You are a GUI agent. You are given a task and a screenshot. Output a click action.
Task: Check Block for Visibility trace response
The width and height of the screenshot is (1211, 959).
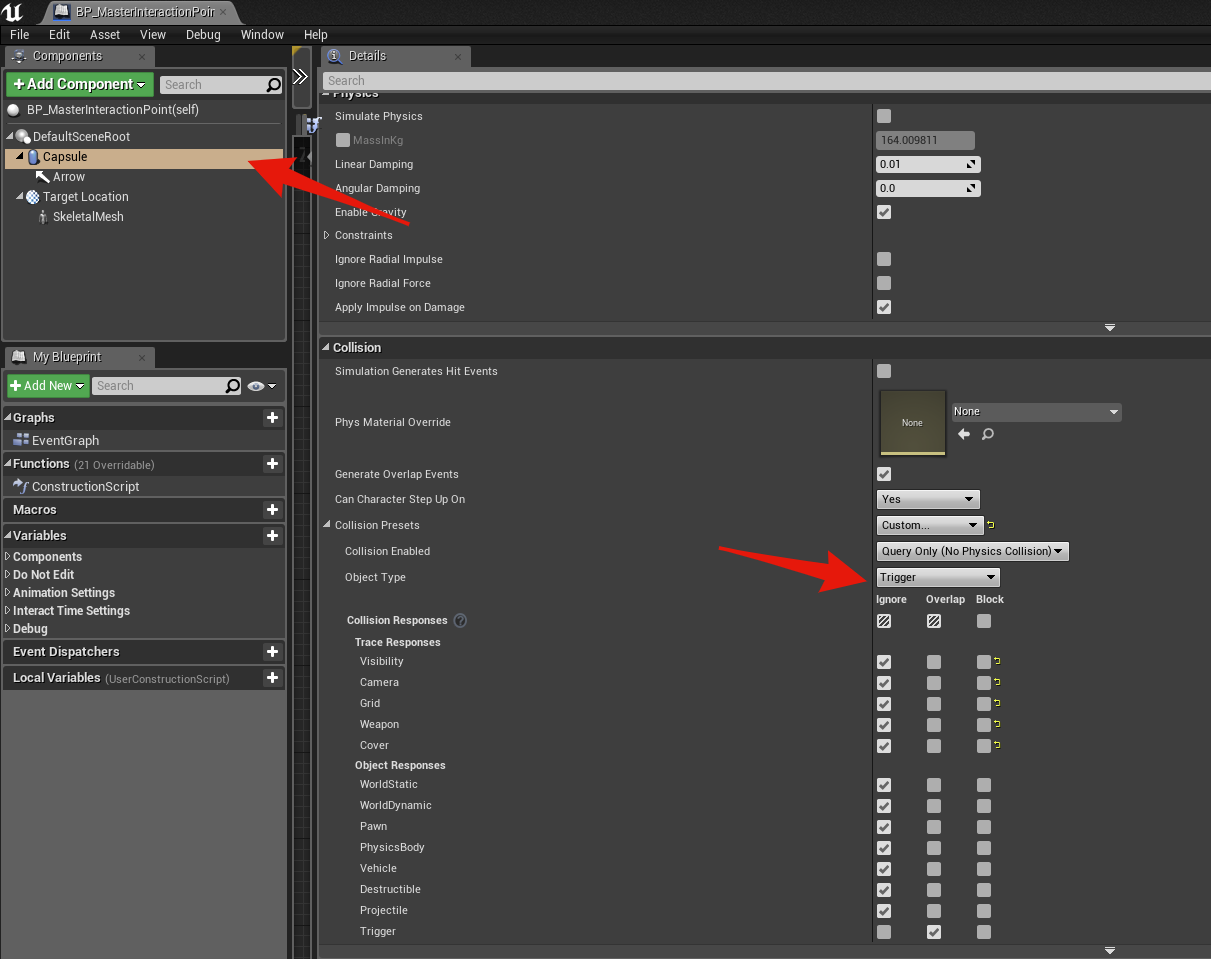click(x=984, y=662)
